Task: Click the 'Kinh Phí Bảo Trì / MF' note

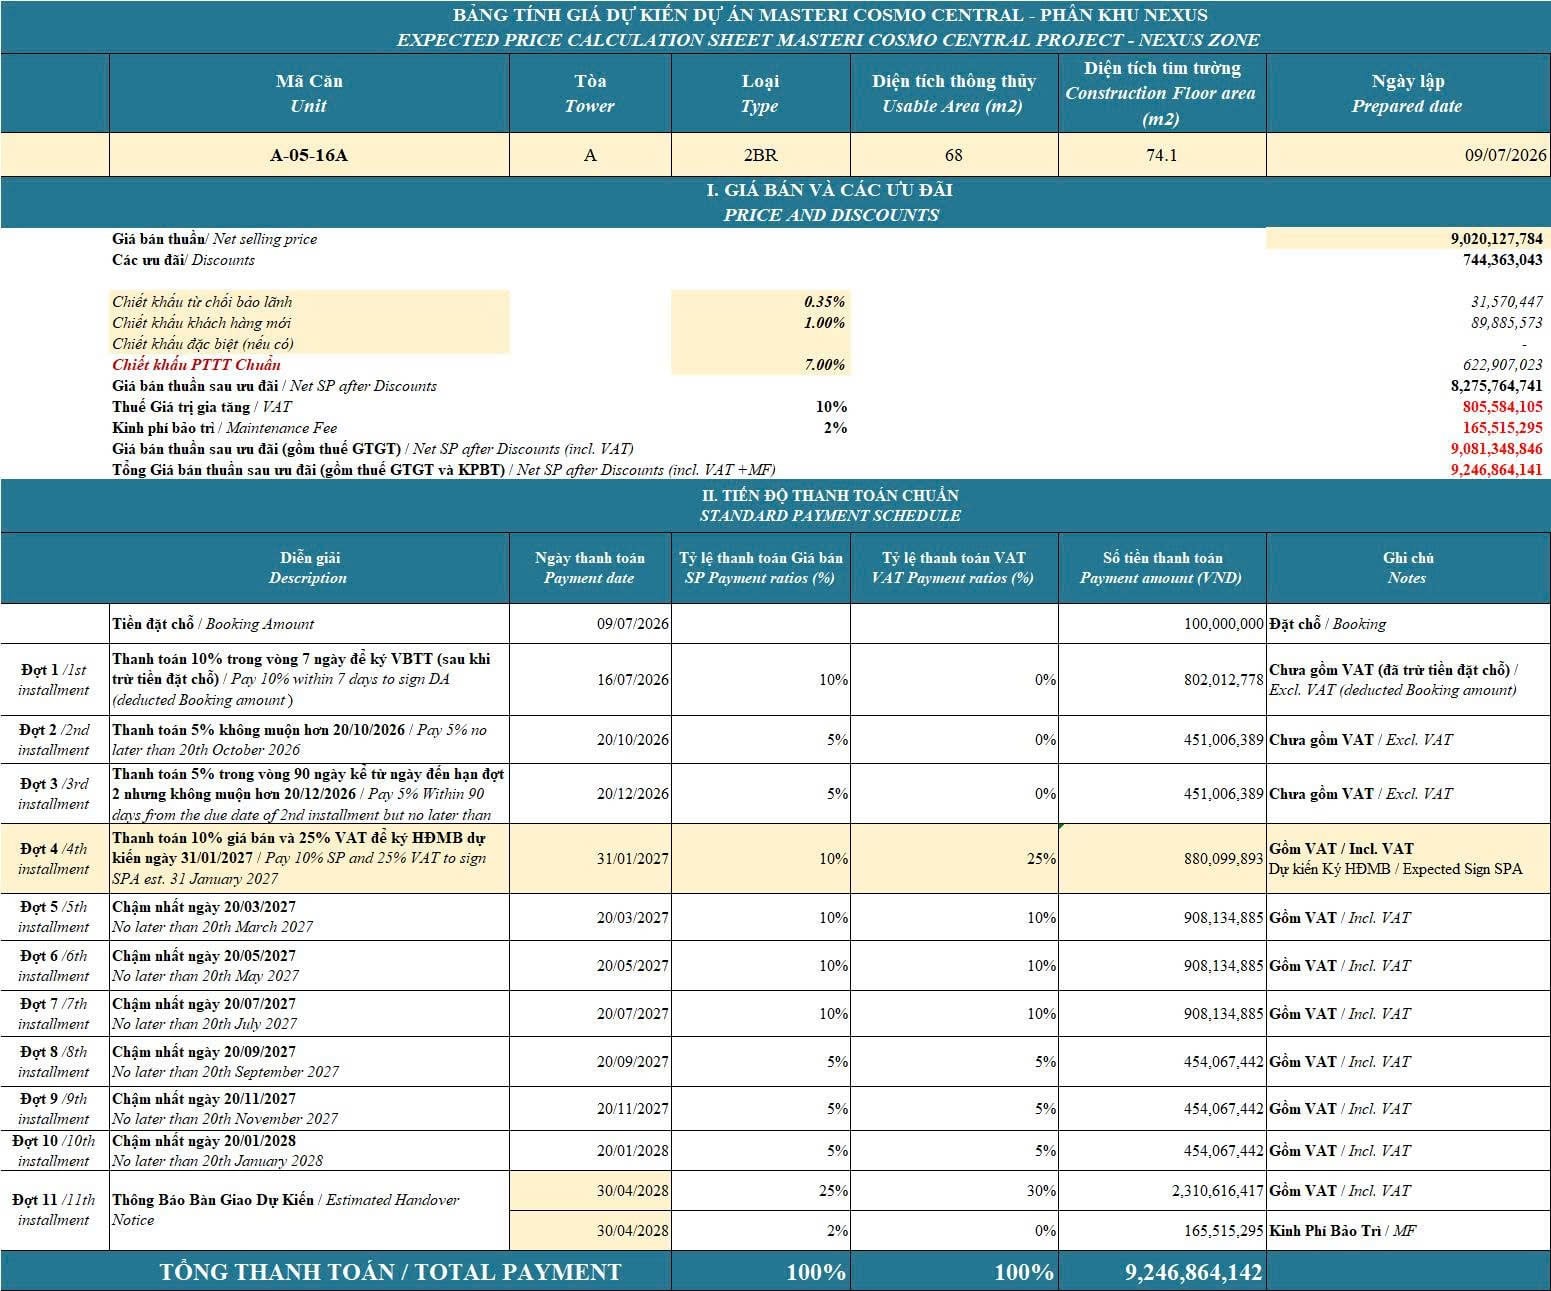Action: (x=1343, y=1231)
